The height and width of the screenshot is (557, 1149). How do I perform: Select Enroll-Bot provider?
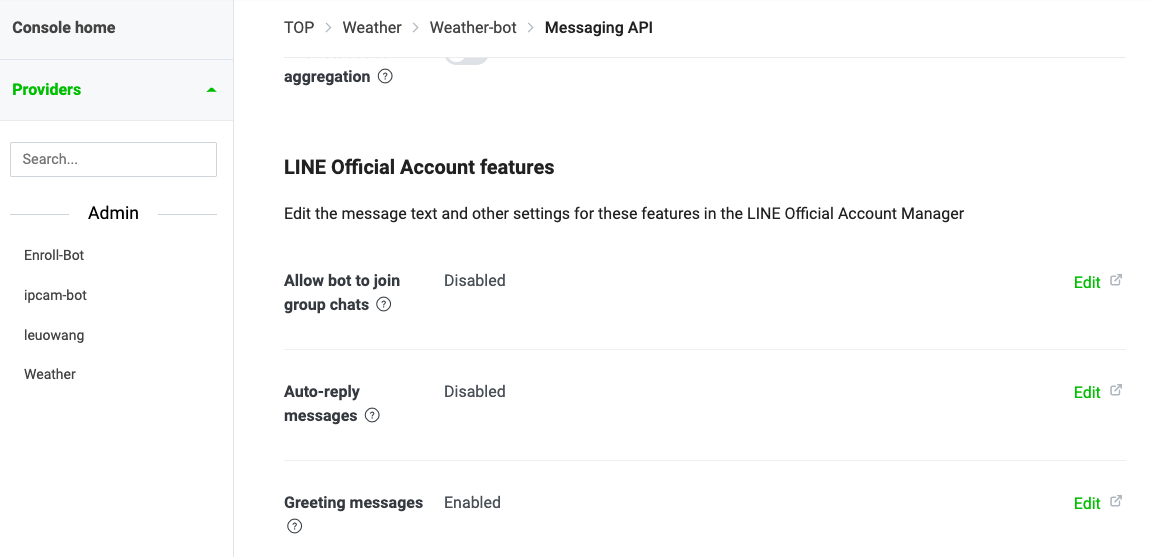(x=54, y=255)
